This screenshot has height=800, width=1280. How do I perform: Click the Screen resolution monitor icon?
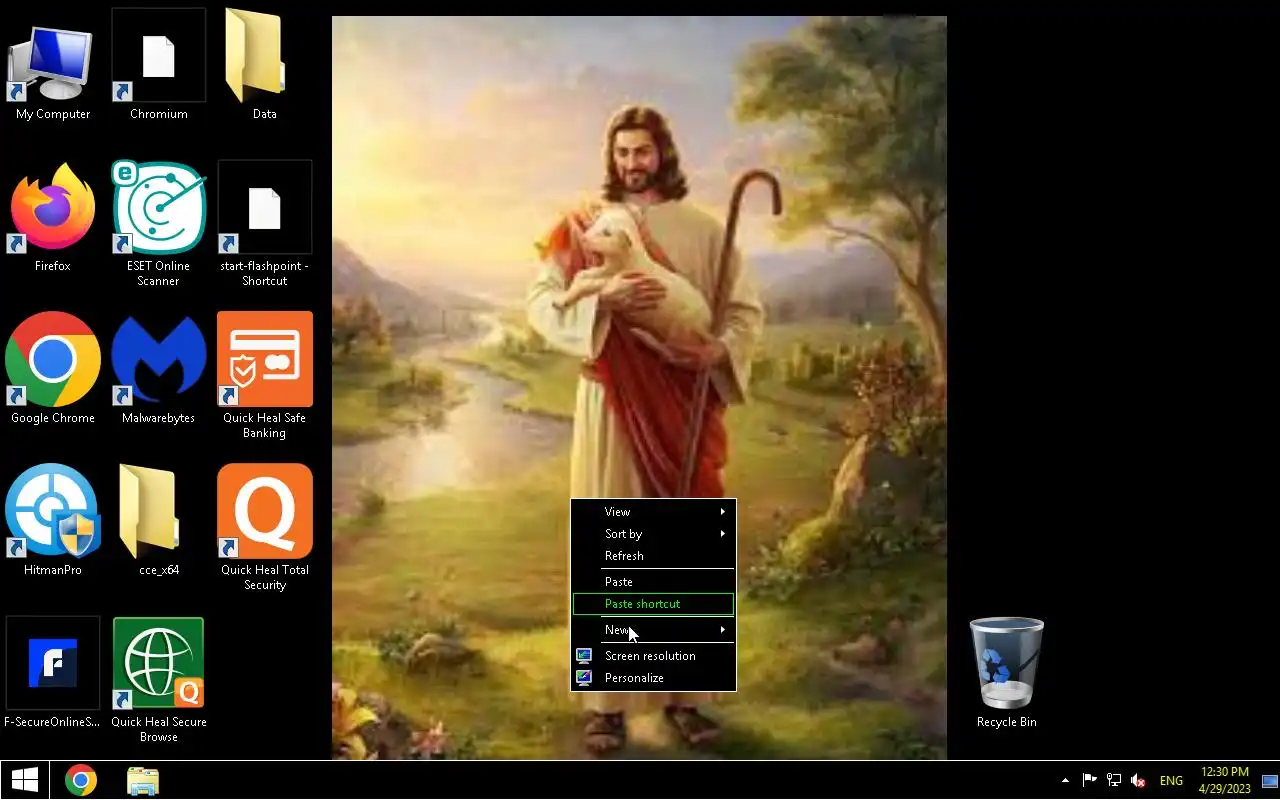(584, 656)
